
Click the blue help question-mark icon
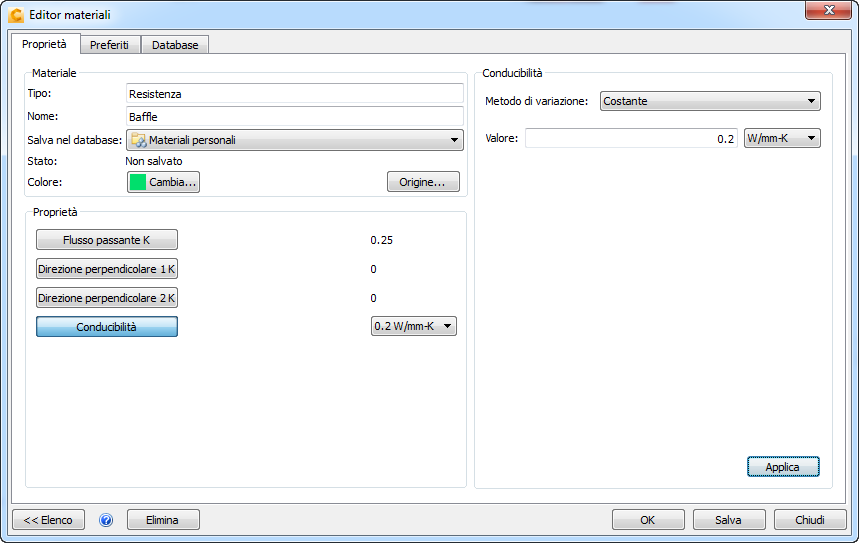point(106,520)
